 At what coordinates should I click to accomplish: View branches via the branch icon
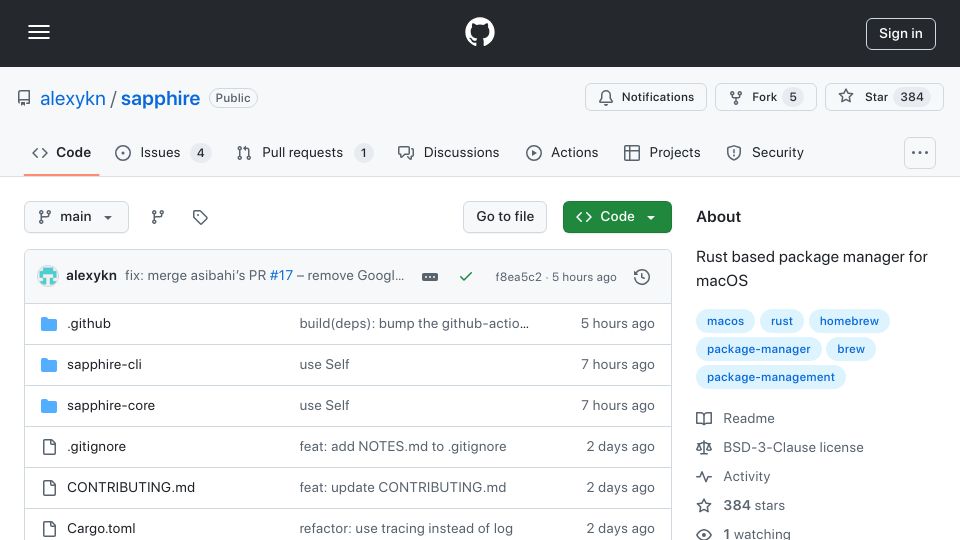[158, 217]
